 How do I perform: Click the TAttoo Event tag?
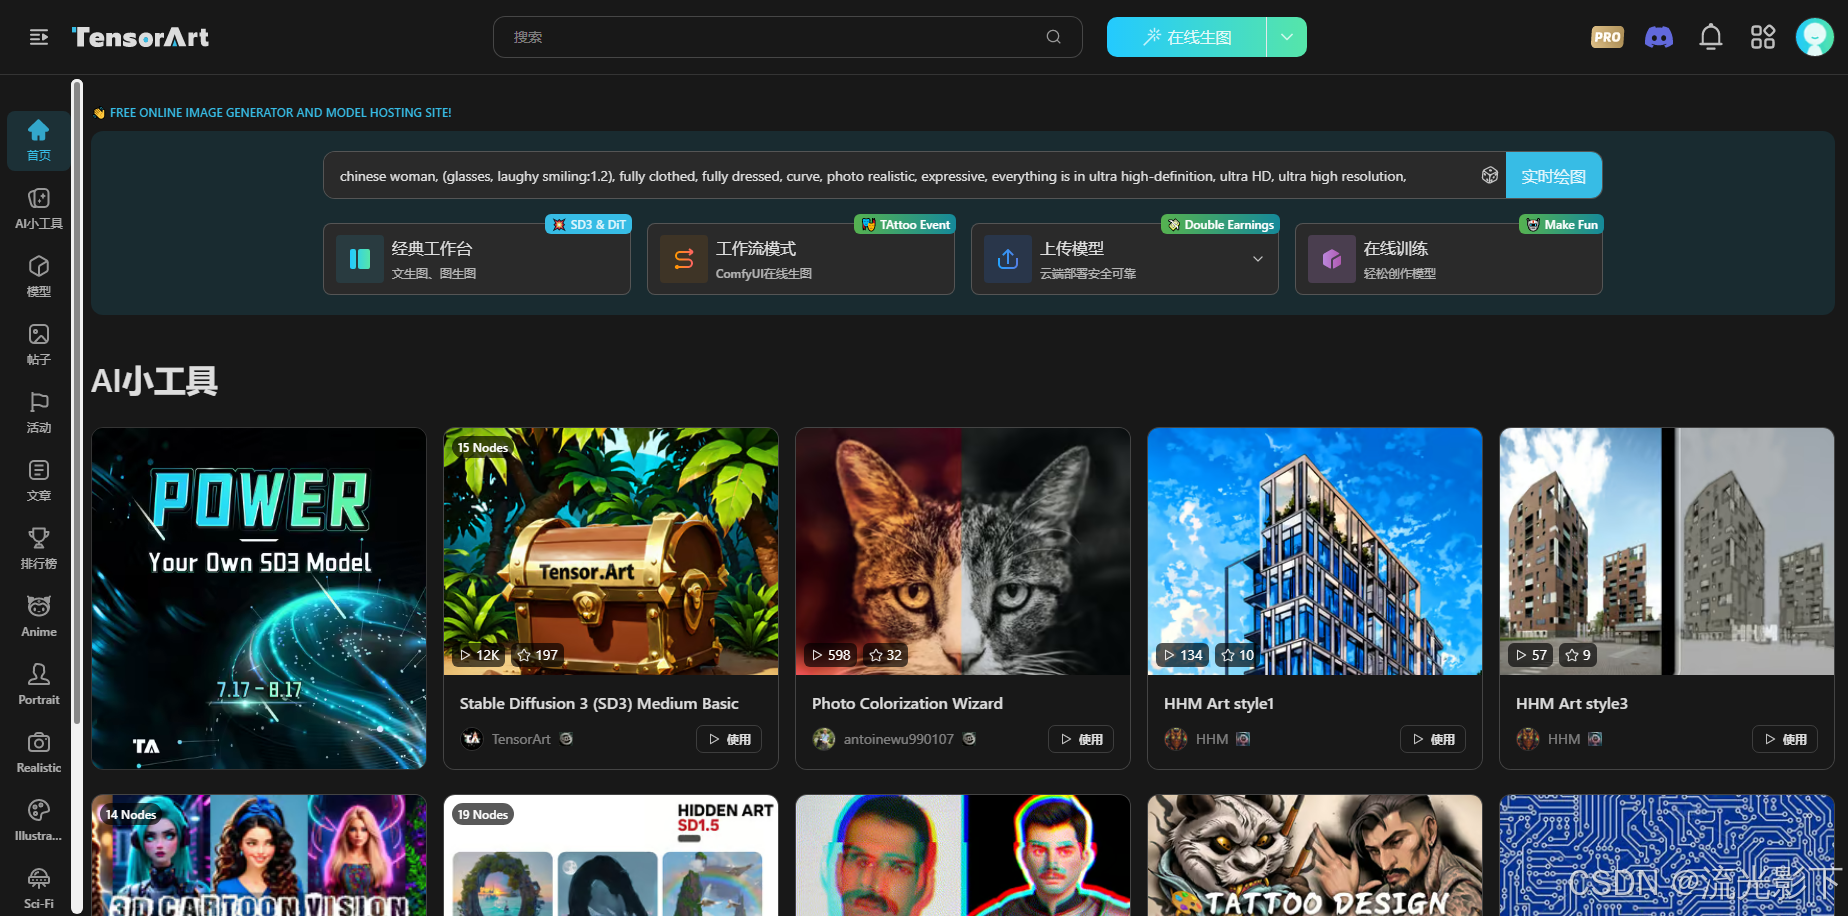[x=905, y=225]
